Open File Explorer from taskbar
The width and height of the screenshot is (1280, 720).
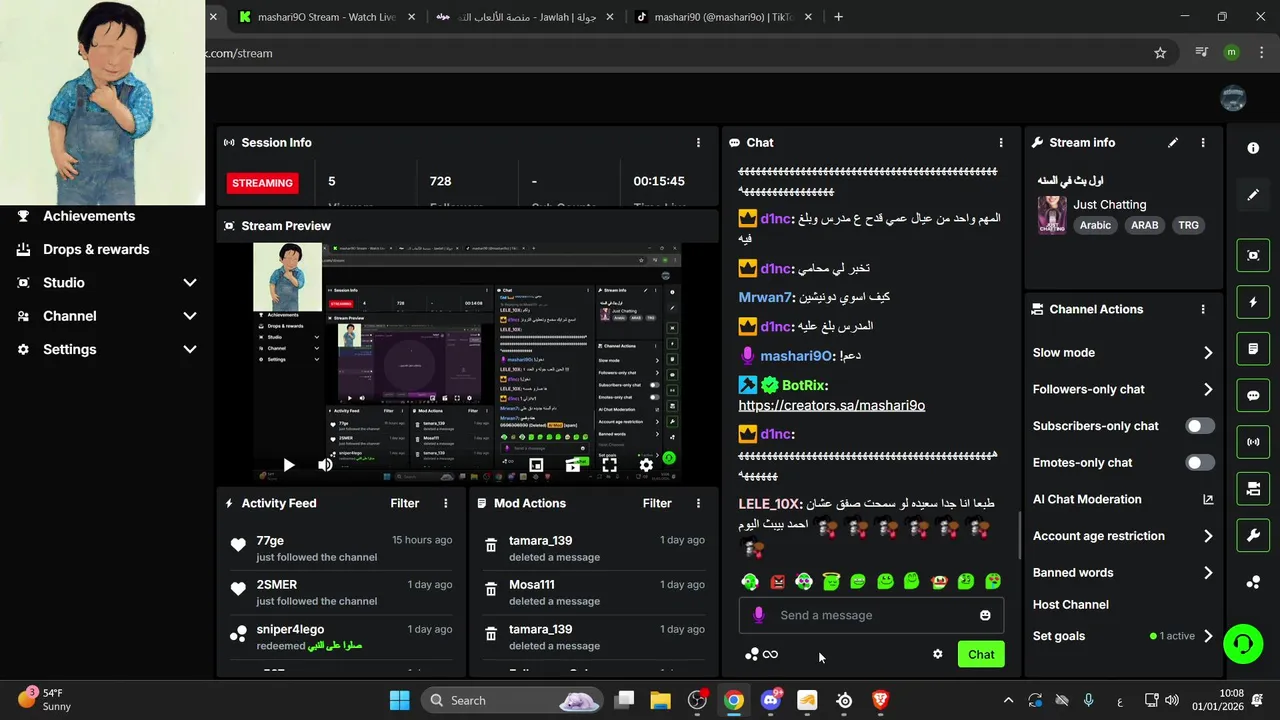point(661,700)
